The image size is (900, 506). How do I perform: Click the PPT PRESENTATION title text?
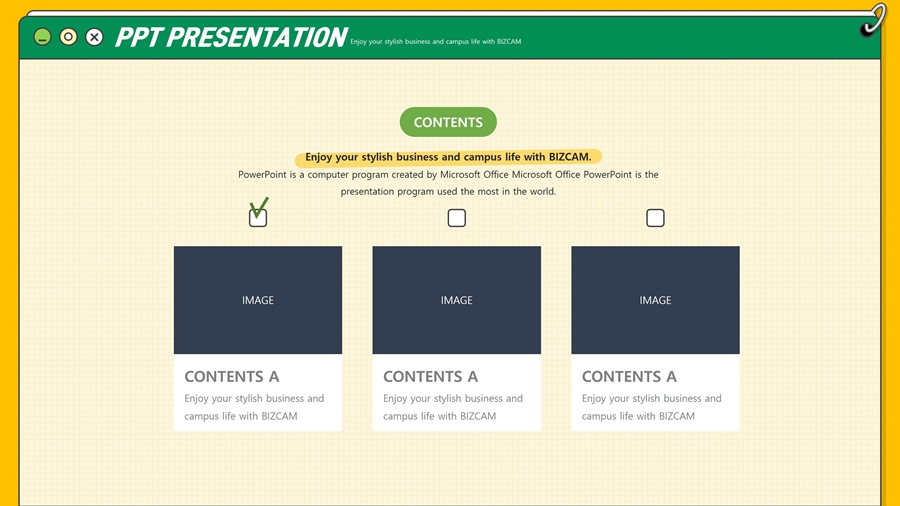pyautogui.click(x=231, y=37)
